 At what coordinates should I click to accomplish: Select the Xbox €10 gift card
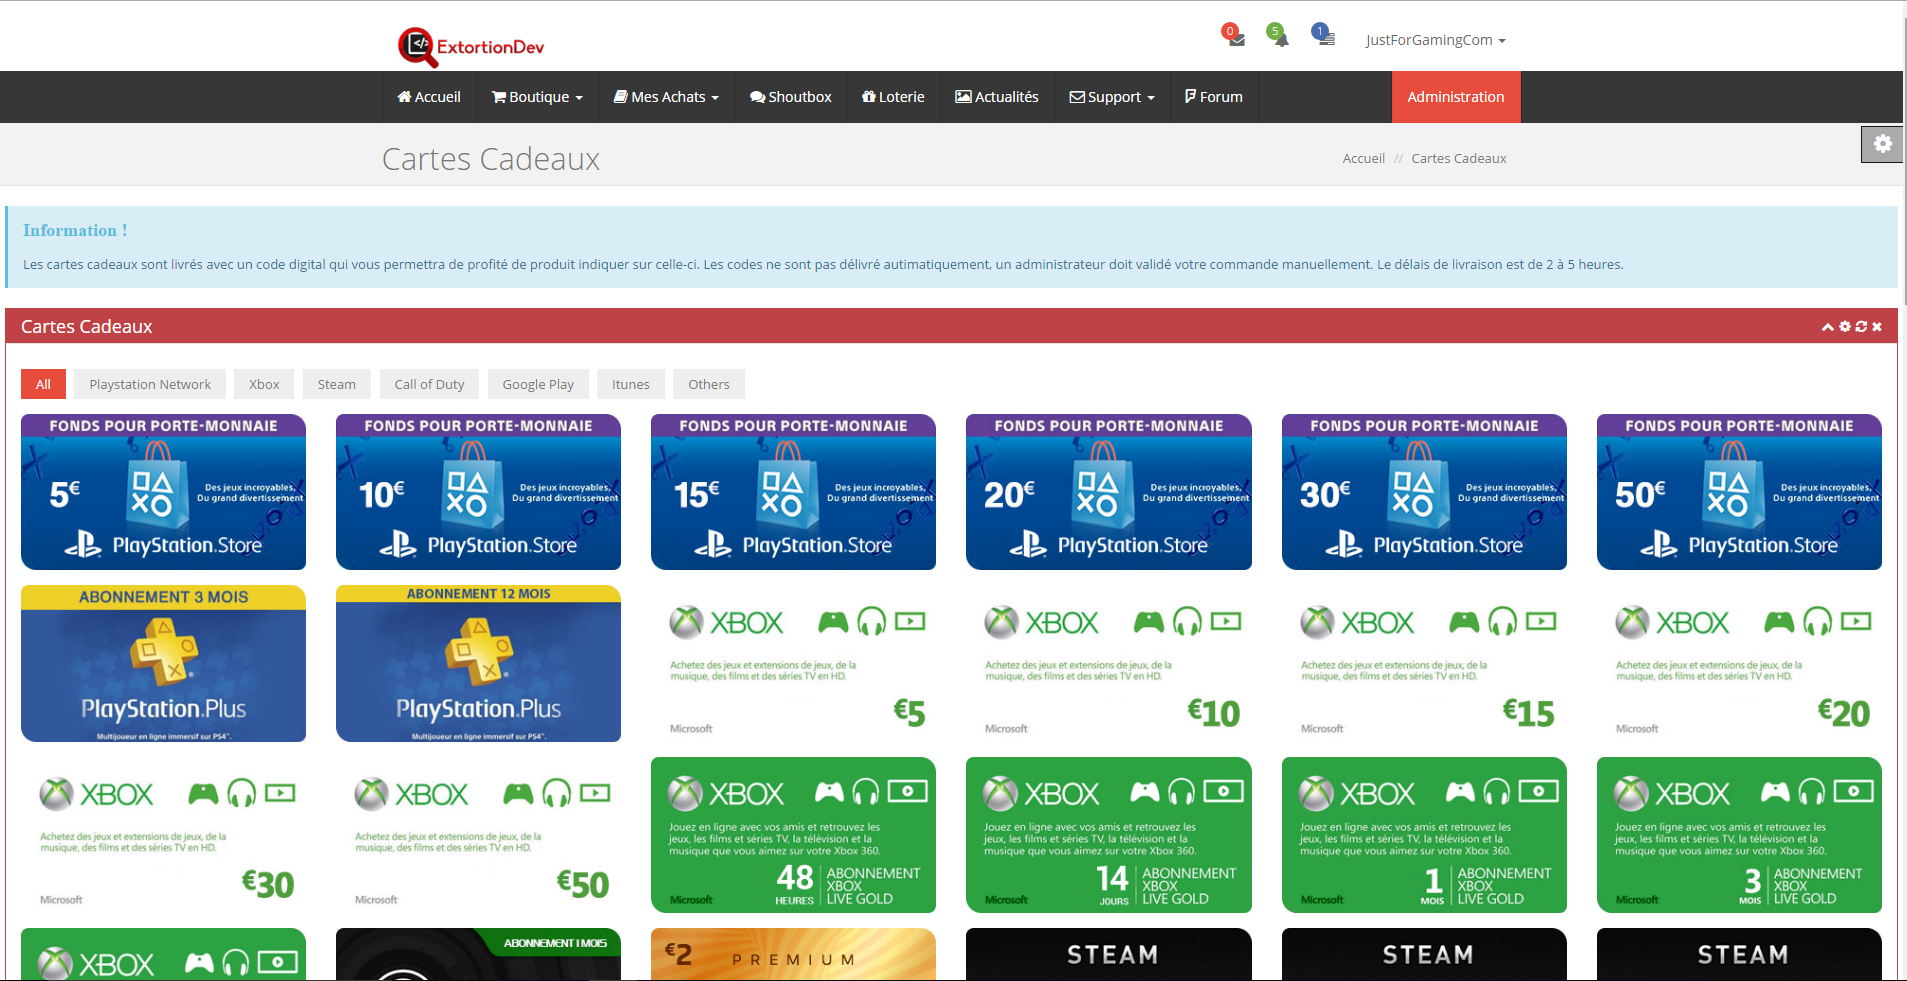pyautogui.click(x=1109, y=663)
